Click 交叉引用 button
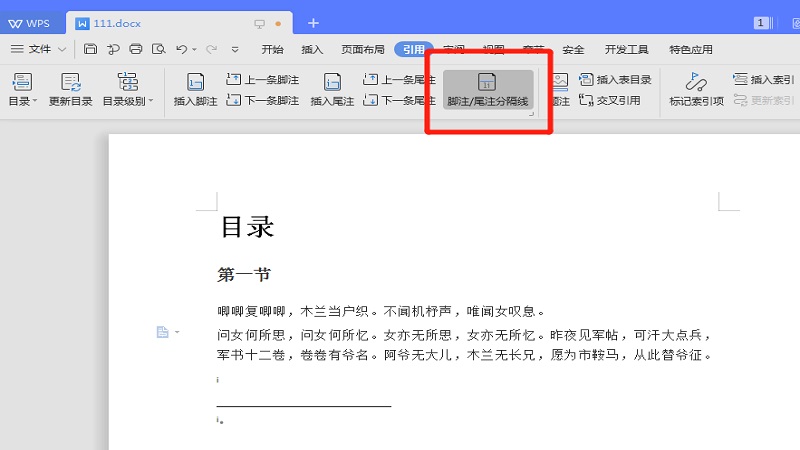 pyautogui.click(x=610, y=100)
